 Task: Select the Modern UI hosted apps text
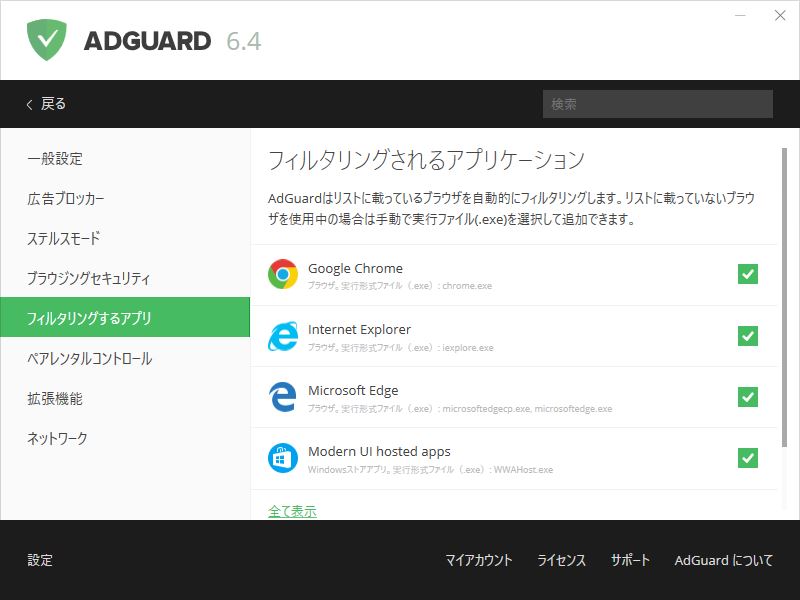coord(379,452)
